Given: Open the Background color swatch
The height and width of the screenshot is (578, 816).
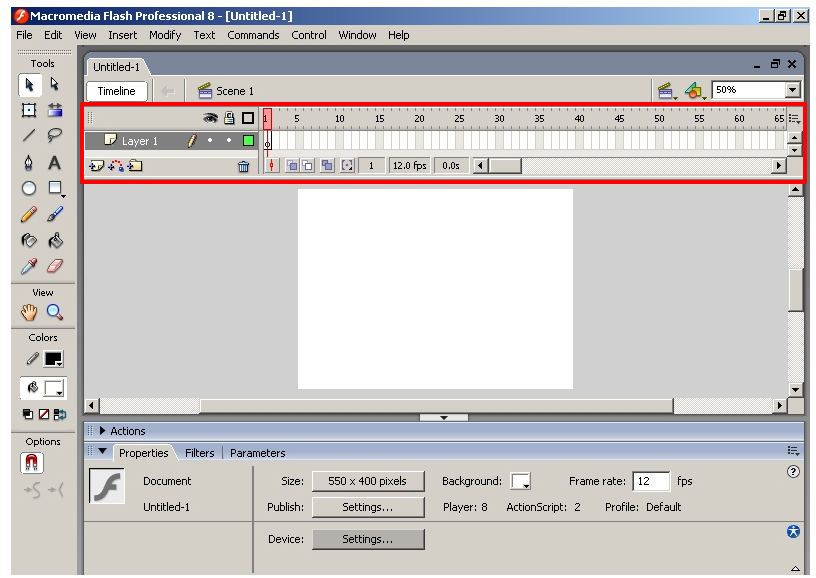Looking at the screenshot, I should click(520, 481).
